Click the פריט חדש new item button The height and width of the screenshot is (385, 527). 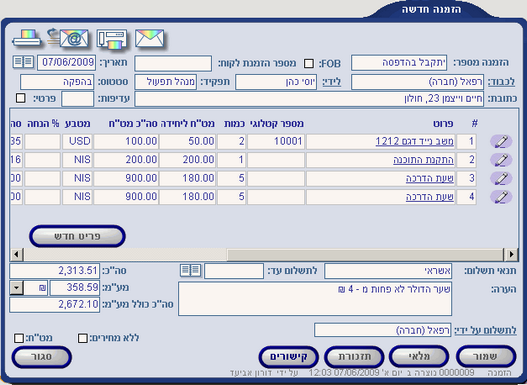[77, 236]
